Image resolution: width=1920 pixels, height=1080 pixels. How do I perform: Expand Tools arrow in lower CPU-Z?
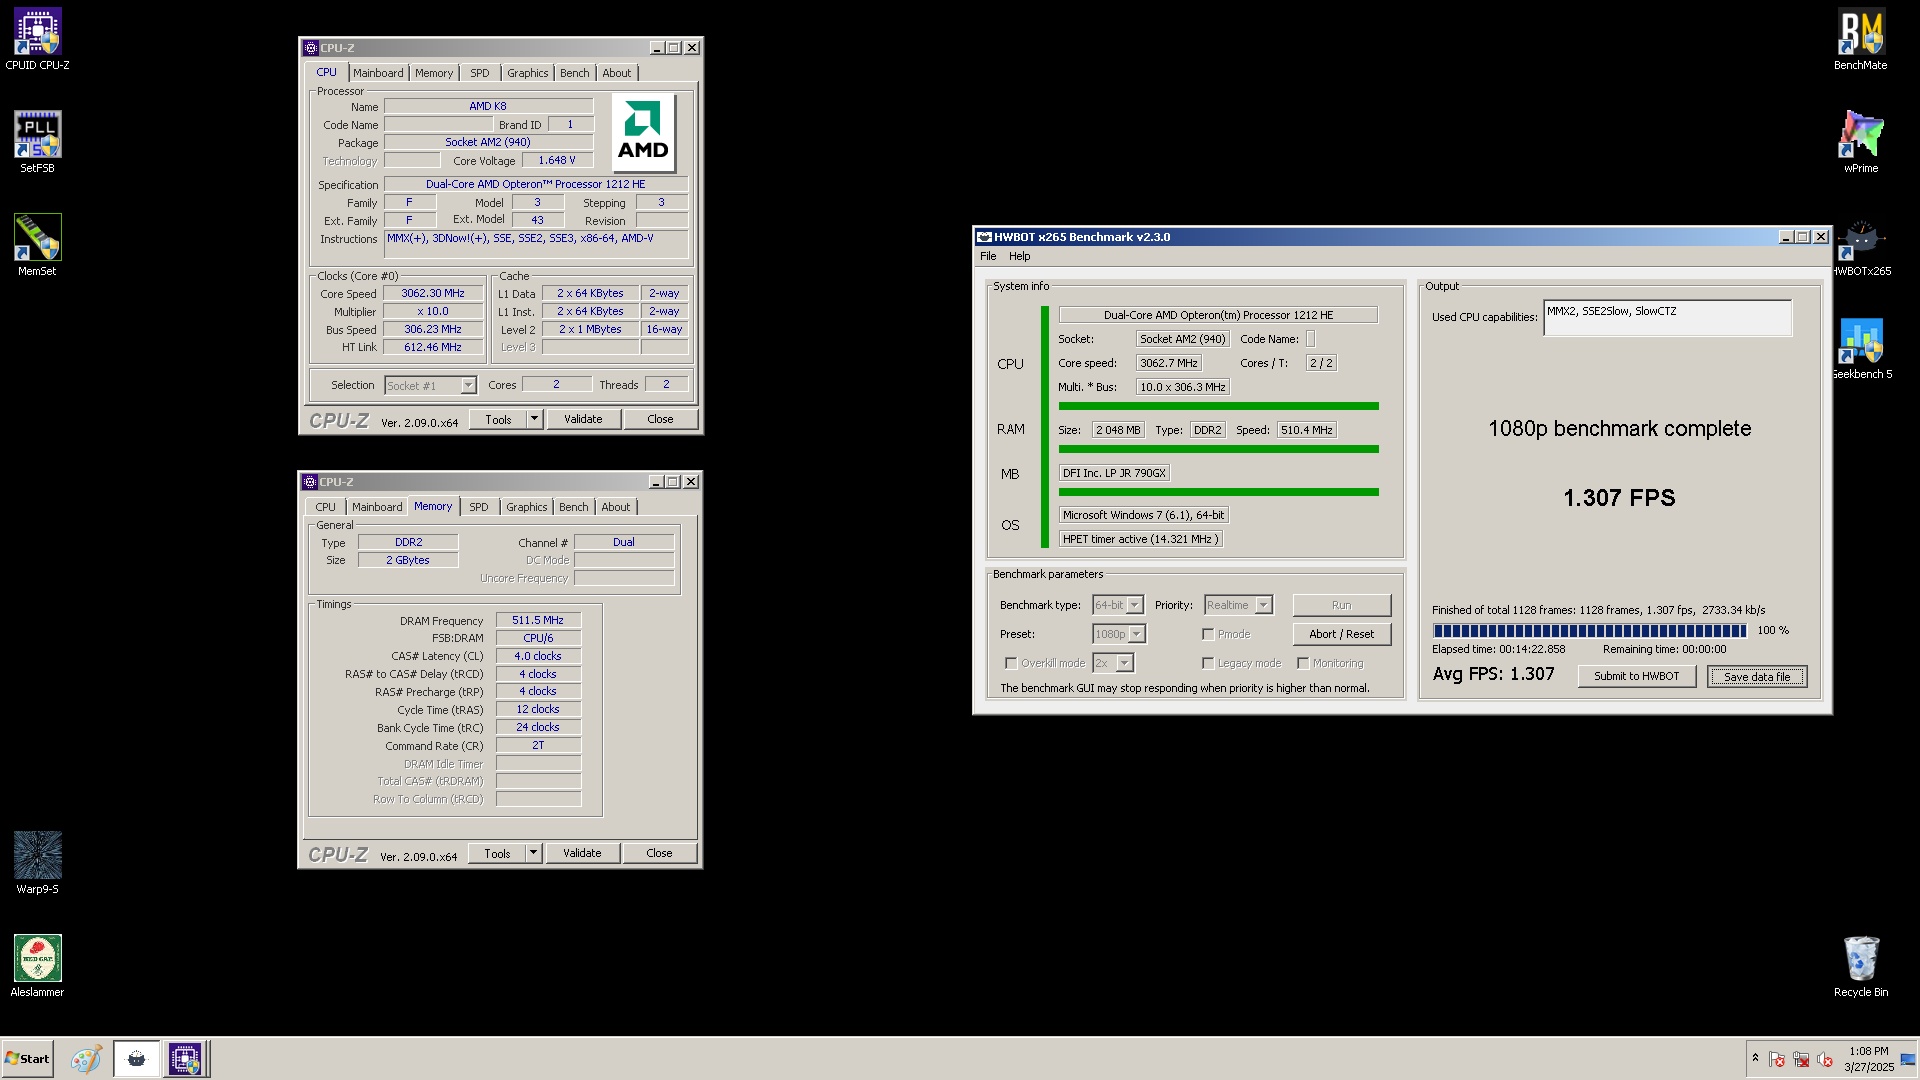(533, 853)
